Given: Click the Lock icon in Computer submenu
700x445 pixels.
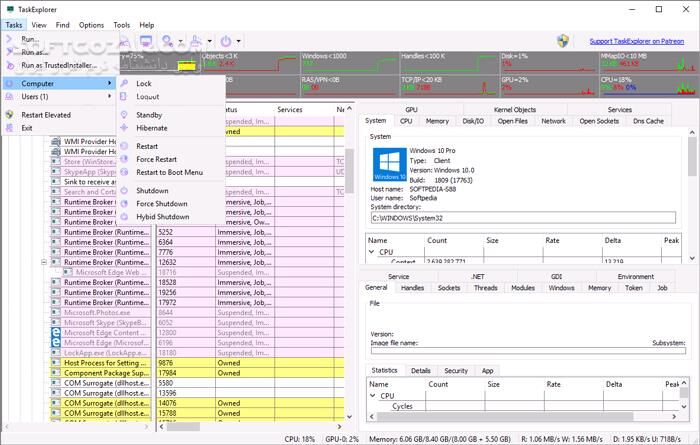Looking at the screenshot, I should tap(124, 84).
